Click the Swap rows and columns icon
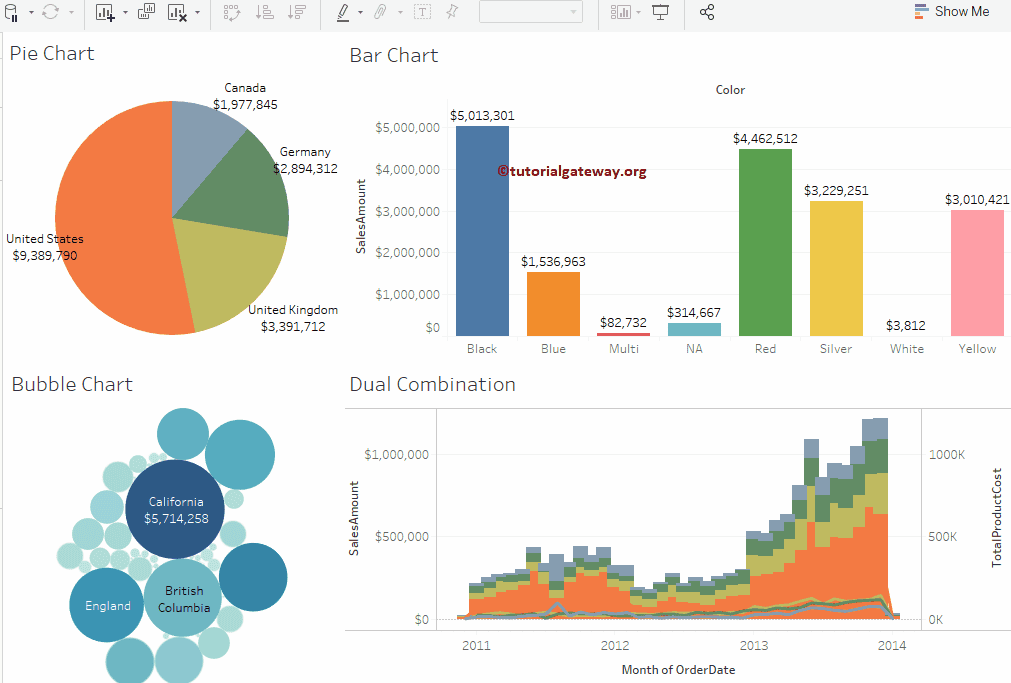The width and height of the screenshot is (1011, 683). coord(231,12)
